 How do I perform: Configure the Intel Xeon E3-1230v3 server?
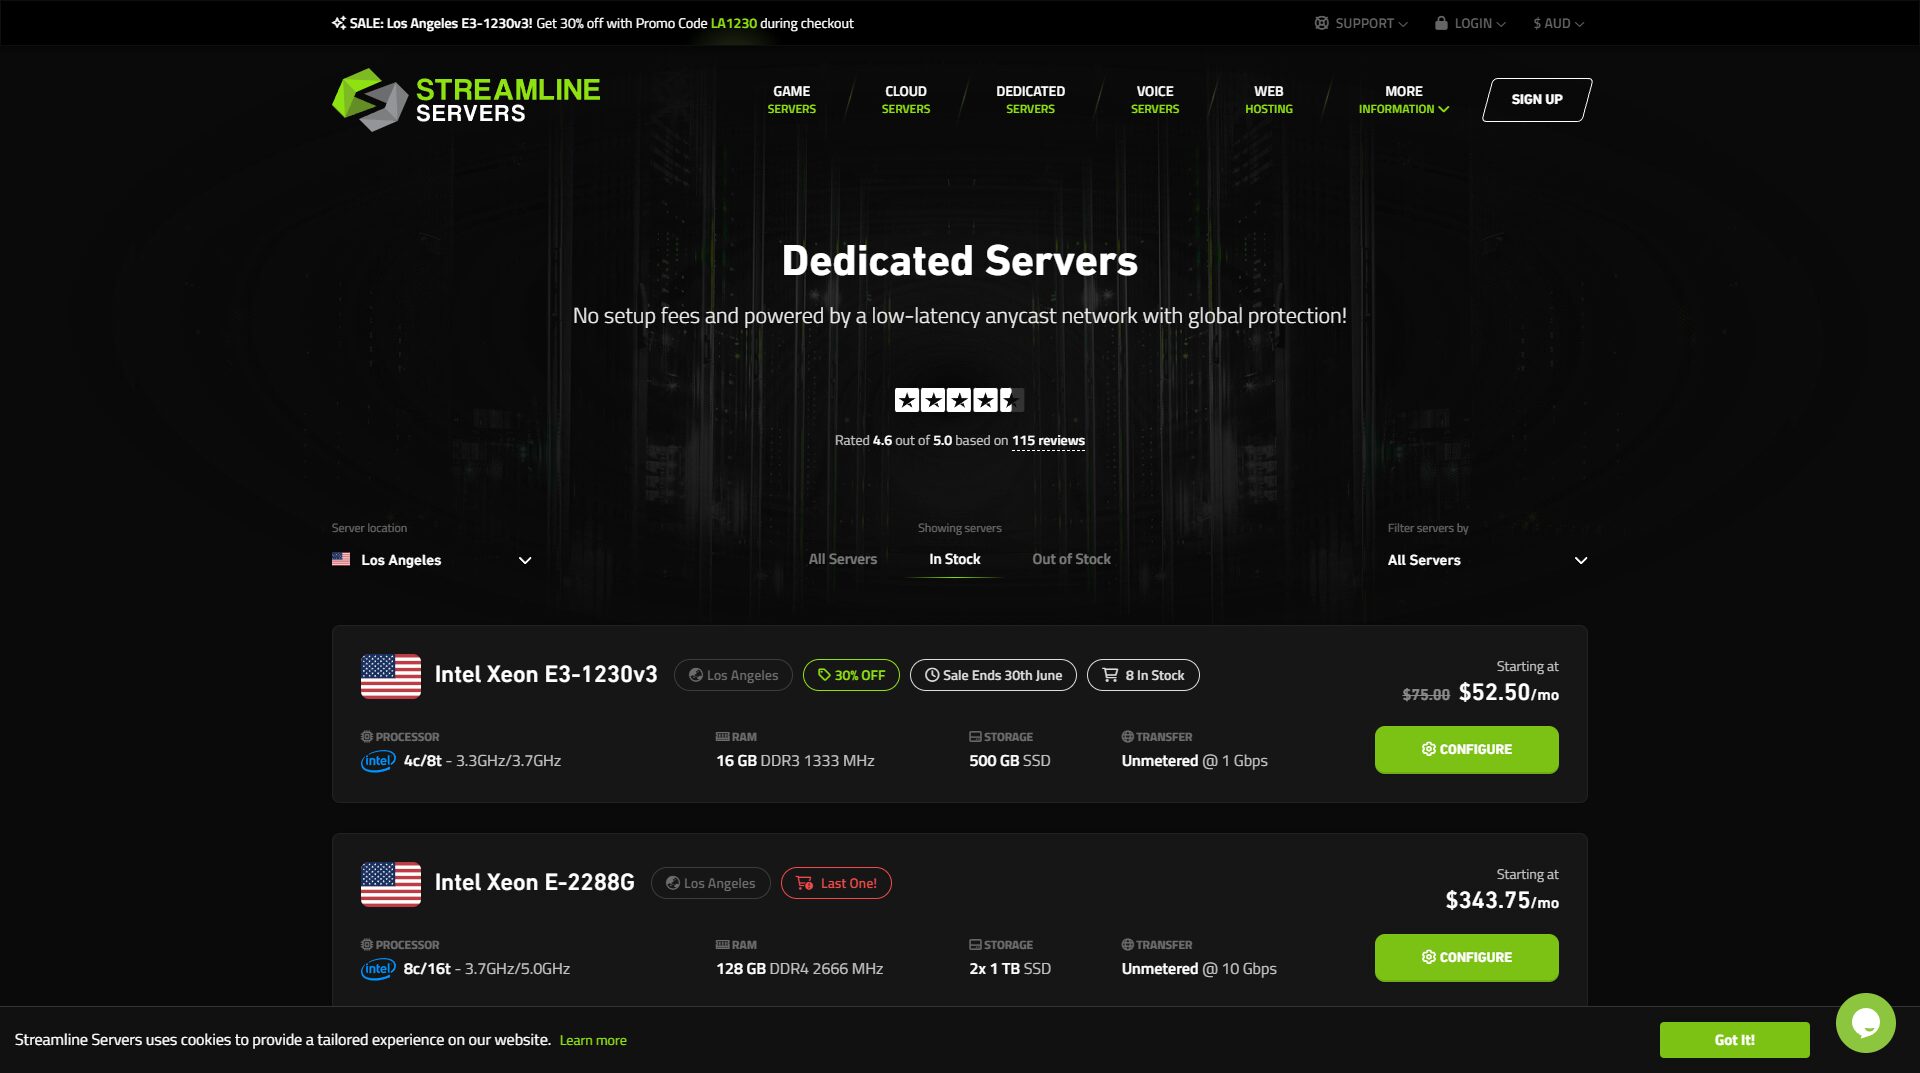1466,749
